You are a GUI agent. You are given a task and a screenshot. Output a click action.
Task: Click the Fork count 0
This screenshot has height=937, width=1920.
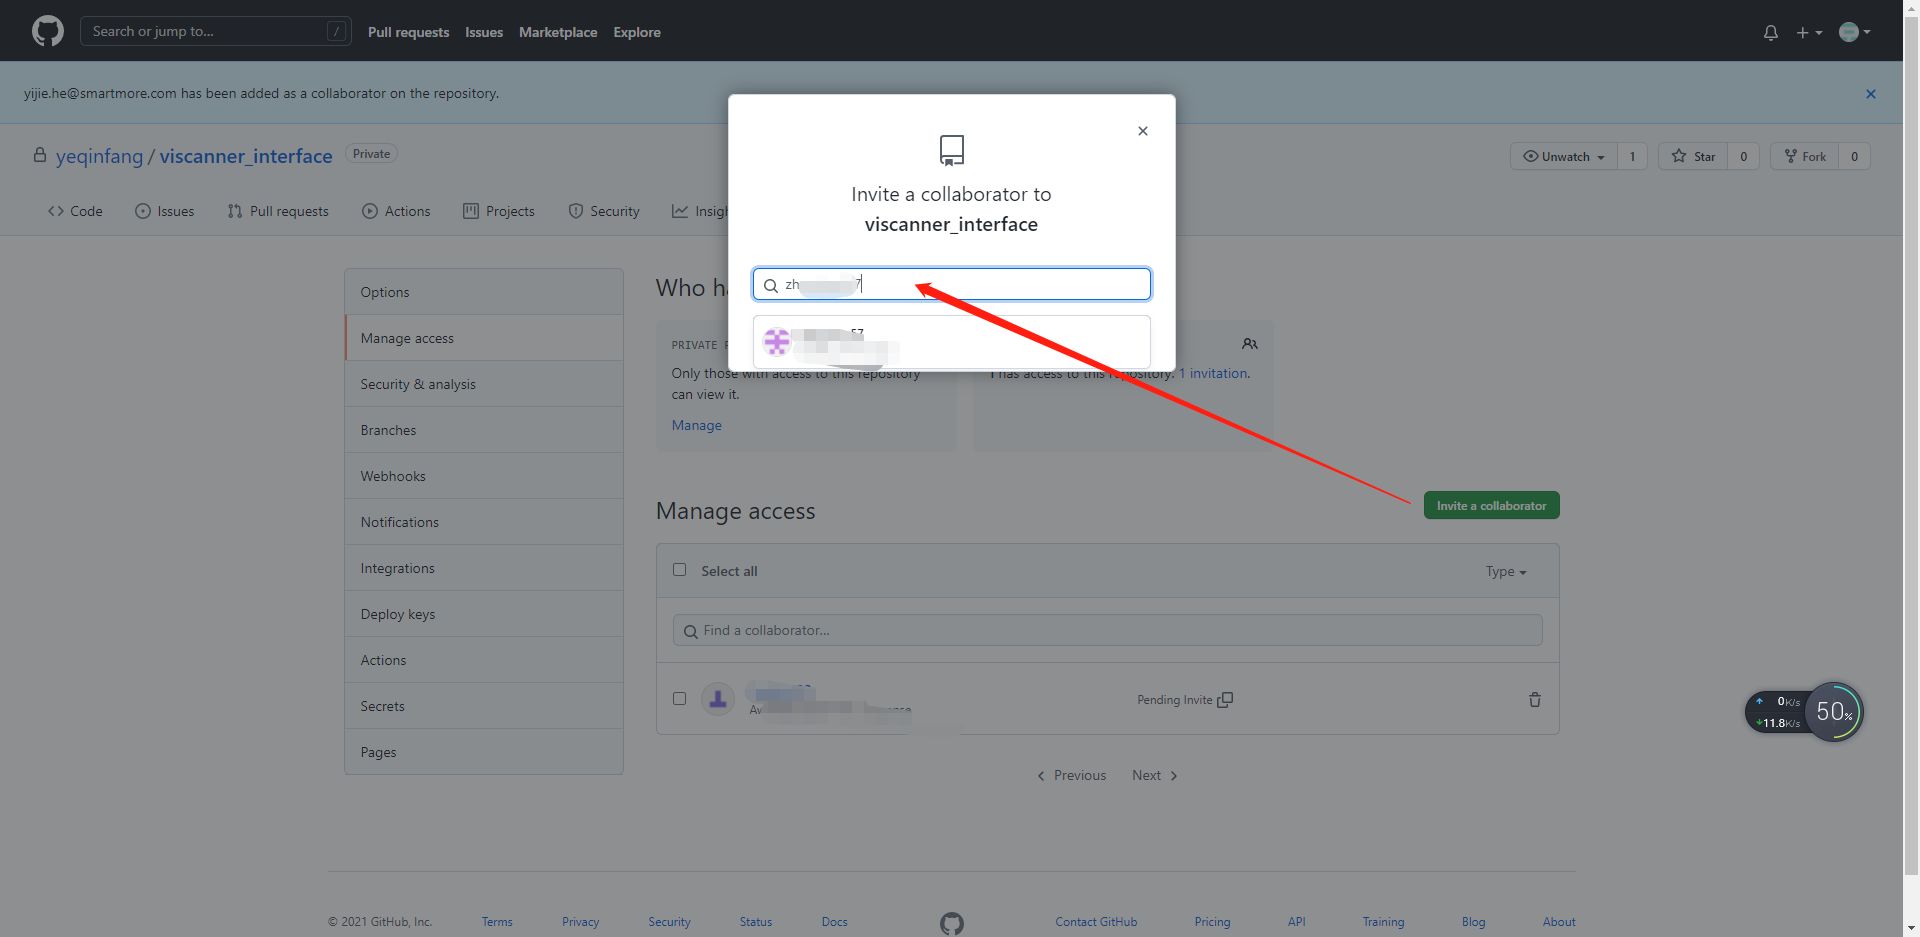coord(1854,156)
